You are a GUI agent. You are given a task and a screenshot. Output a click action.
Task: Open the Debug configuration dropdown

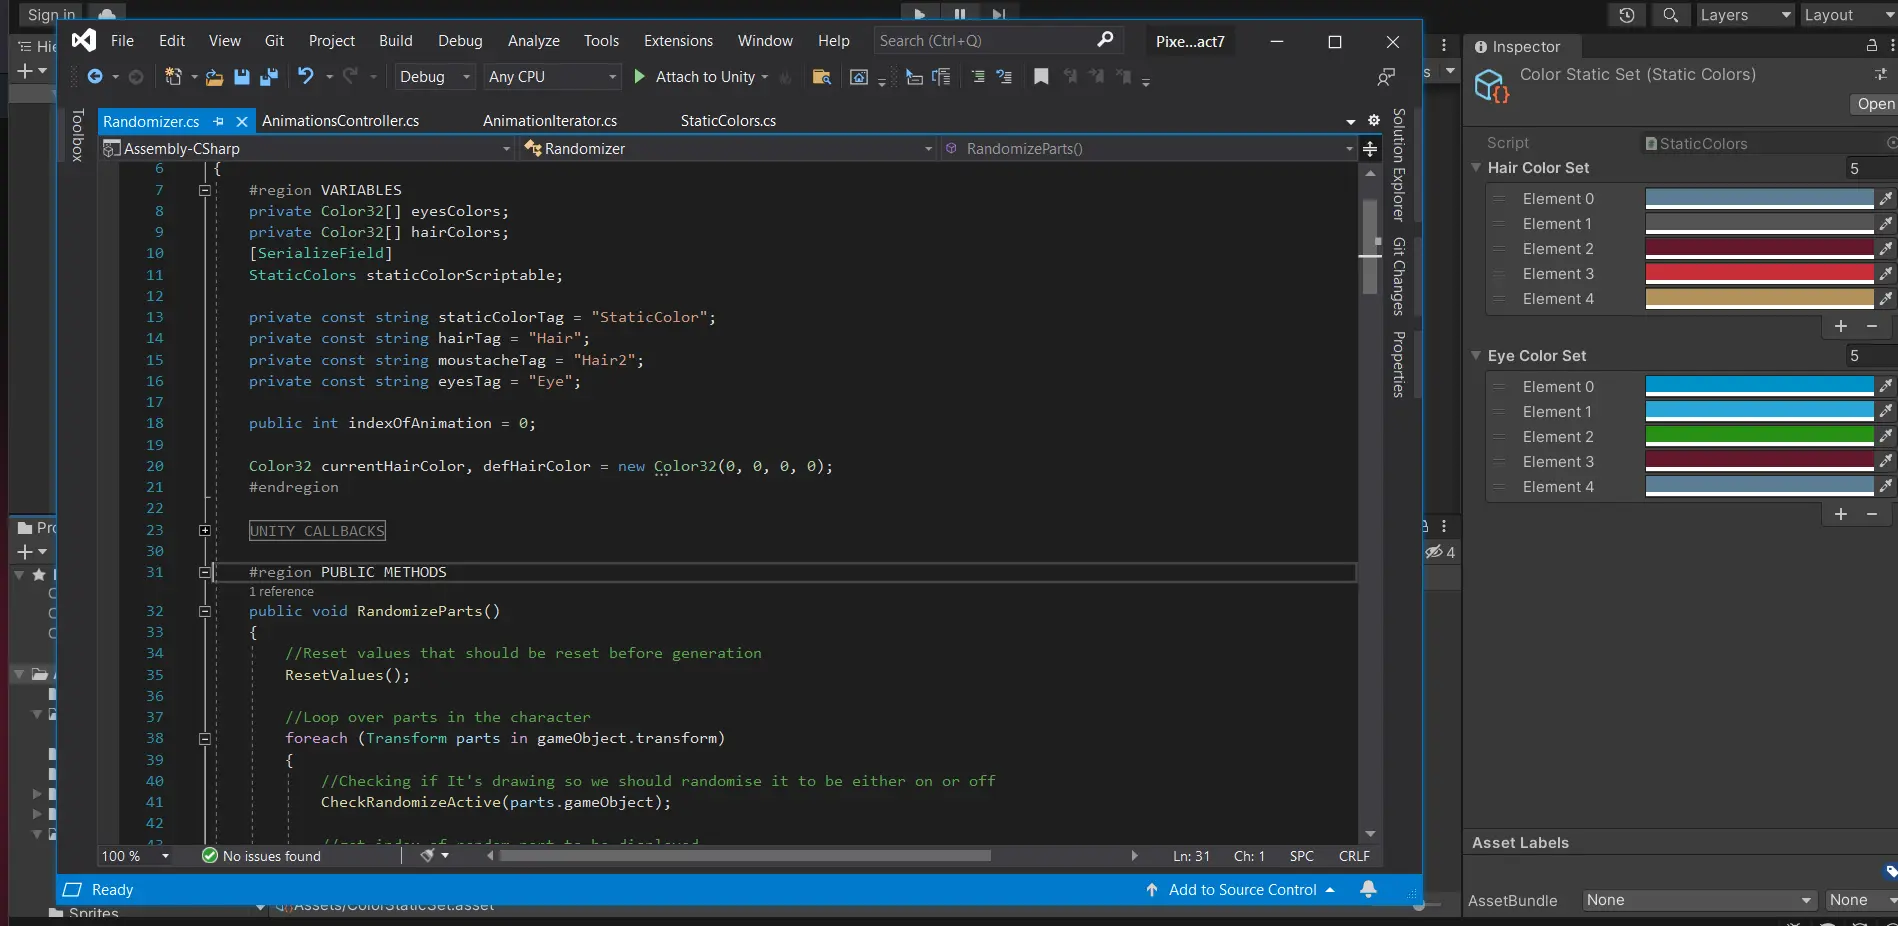pos(435,77)
